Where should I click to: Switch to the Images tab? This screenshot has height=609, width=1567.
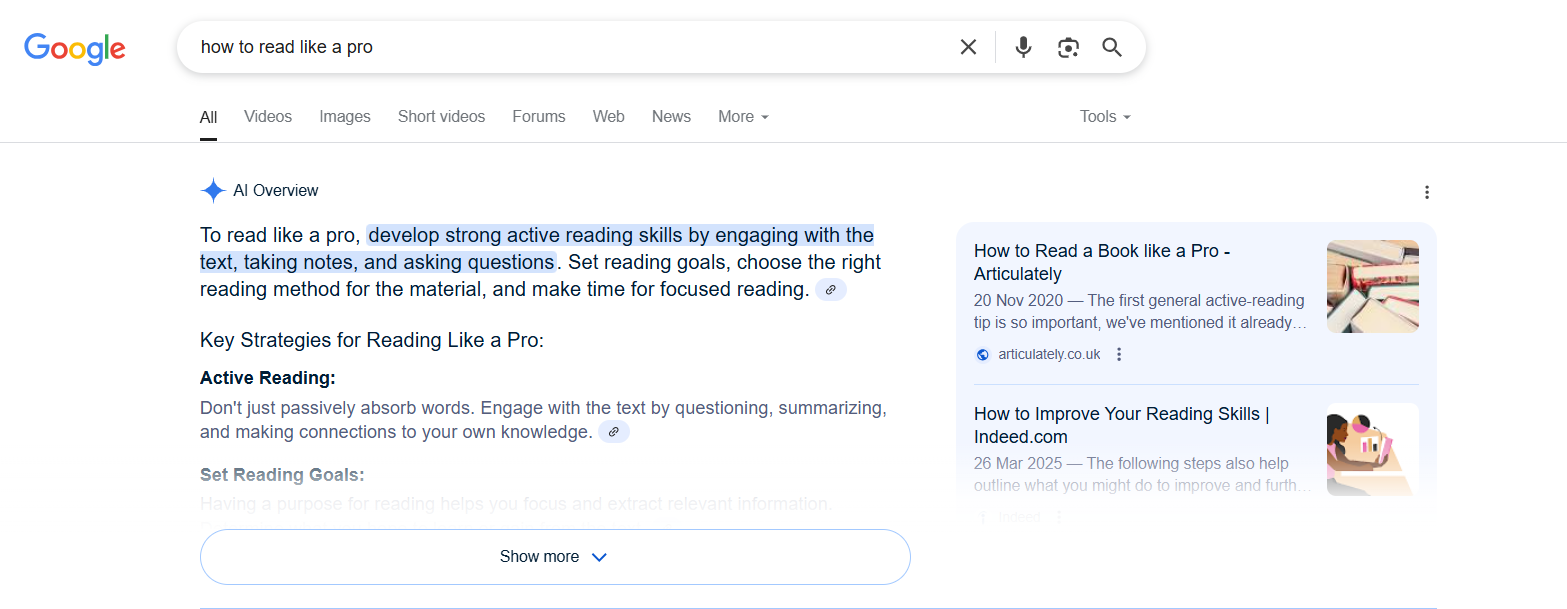(345, 117)
